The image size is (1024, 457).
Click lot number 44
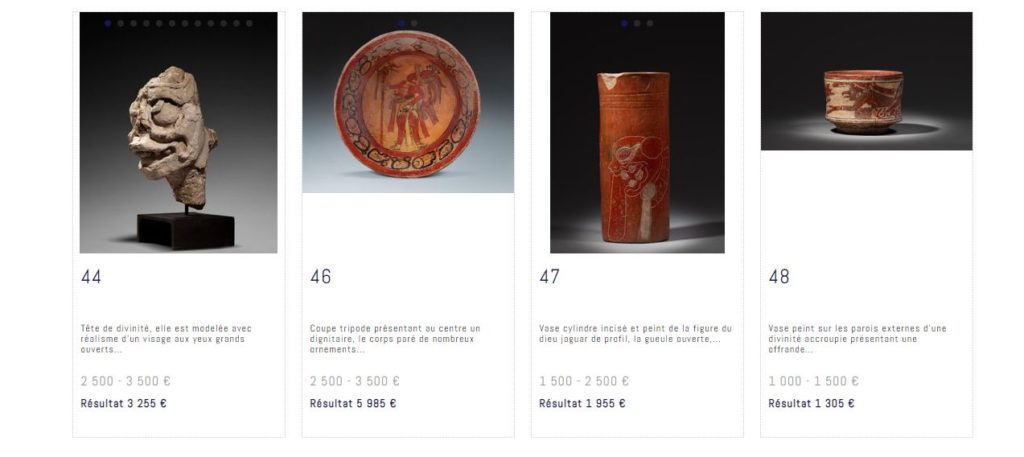tap(91, 277)
